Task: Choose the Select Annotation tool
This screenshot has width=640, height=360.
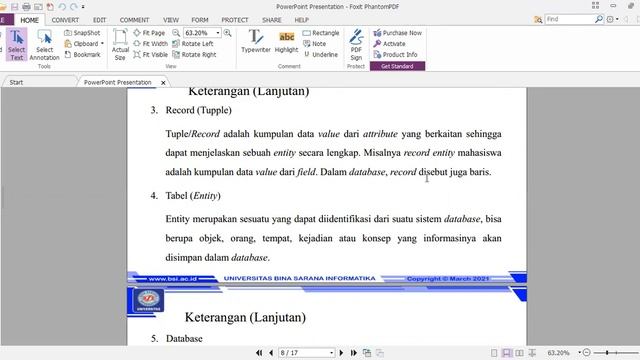Action: tap(44, 45)
